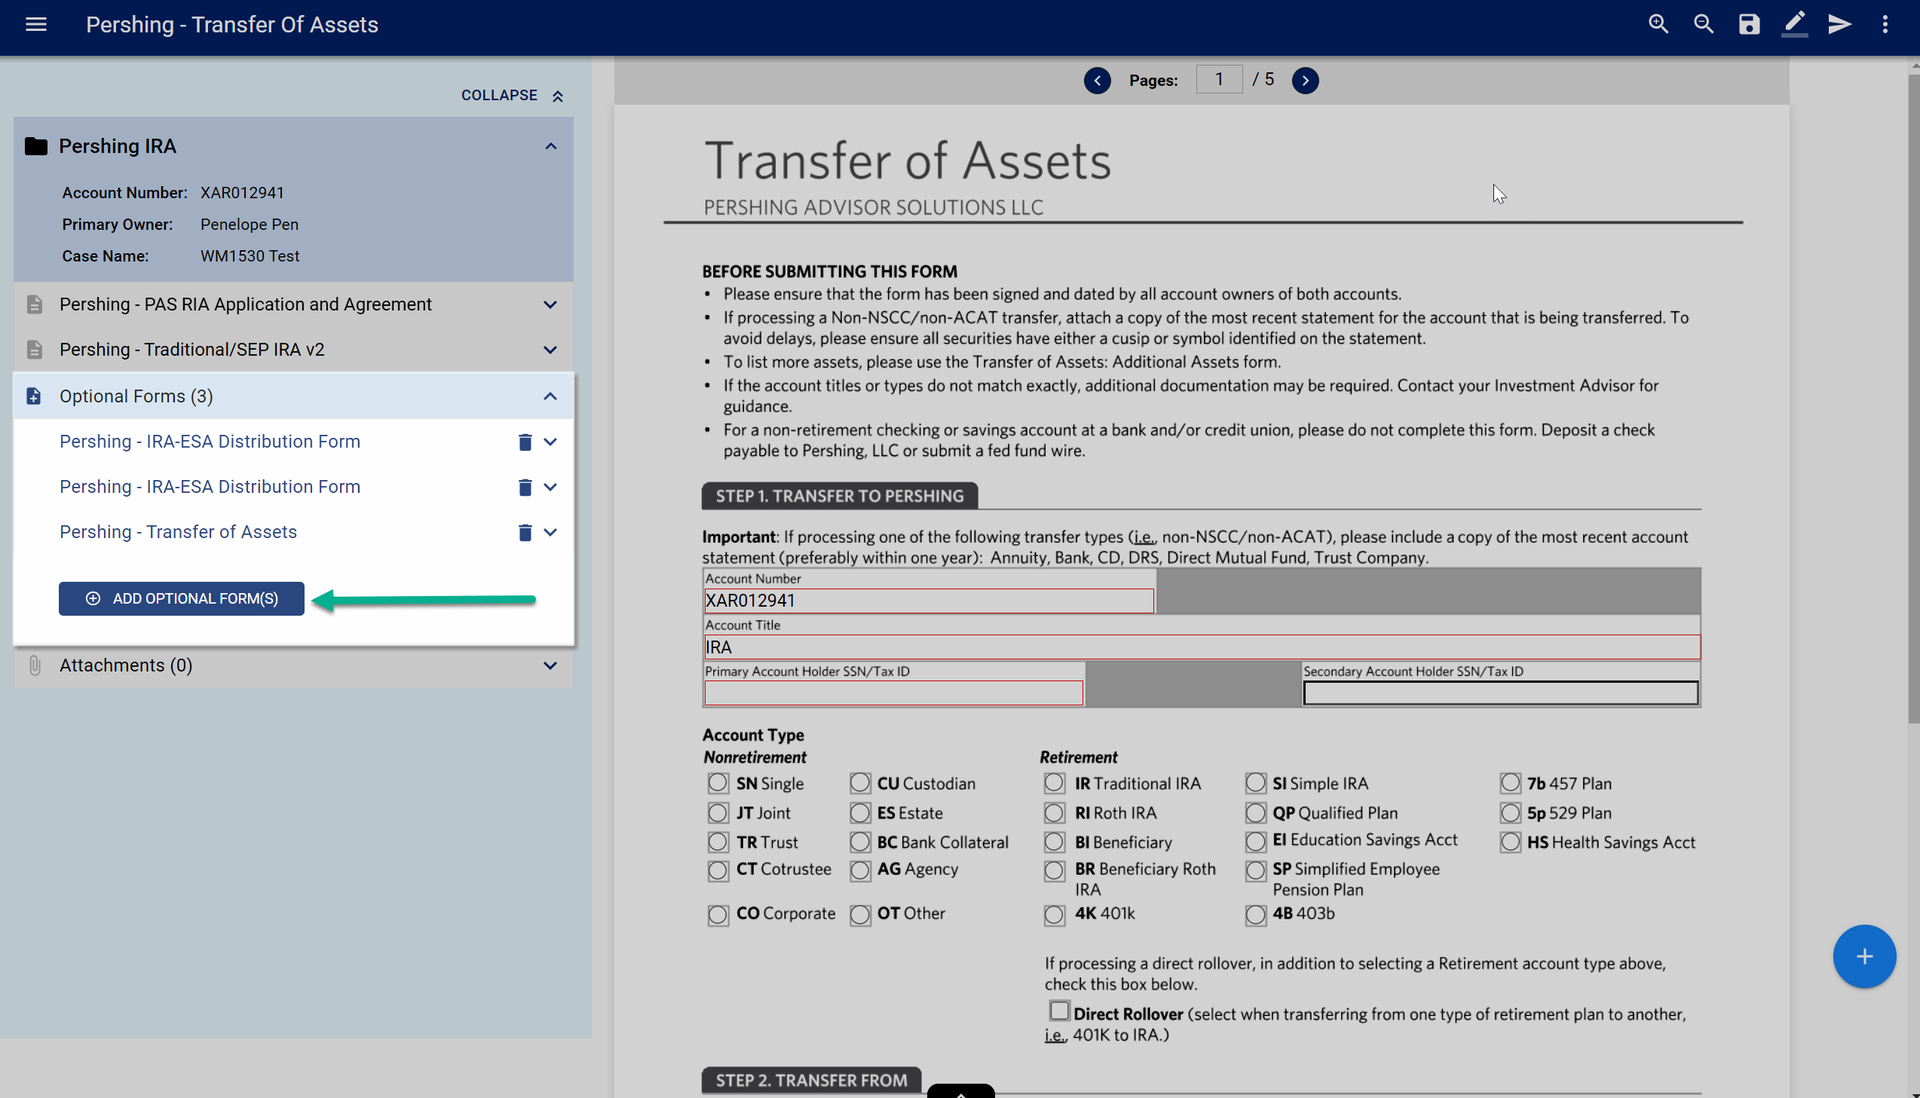
Task: Select 5p 529 Plan account type
Action: (x=1510, y=813)
